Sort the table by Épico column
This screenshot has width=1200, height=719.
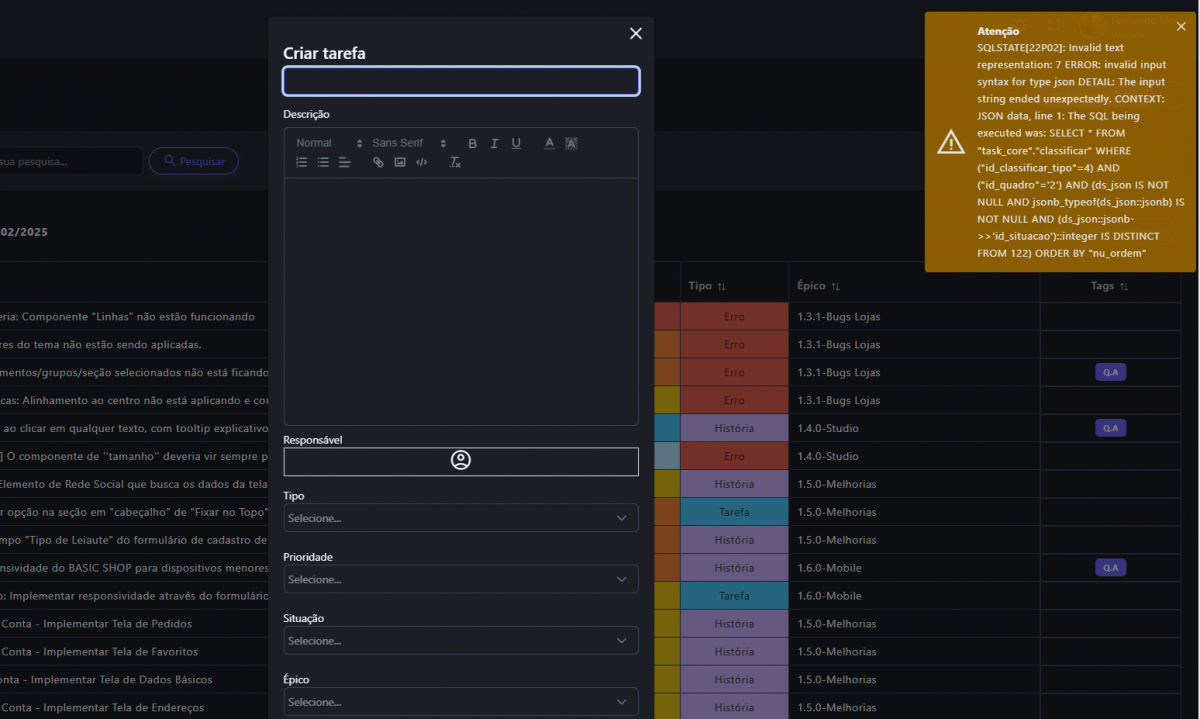(818, 286)
